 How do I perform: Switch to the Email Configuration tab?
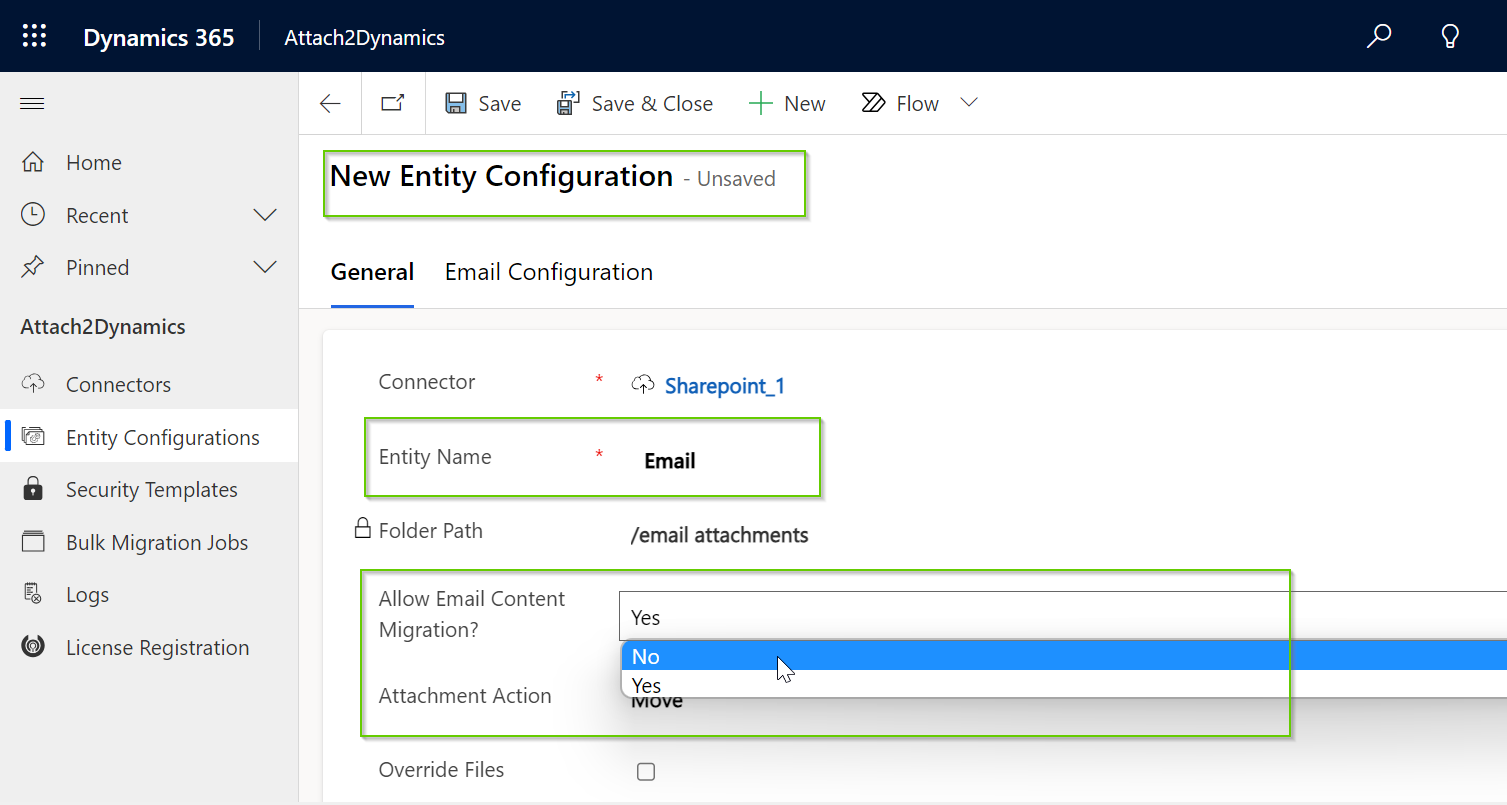pos(548,271)
